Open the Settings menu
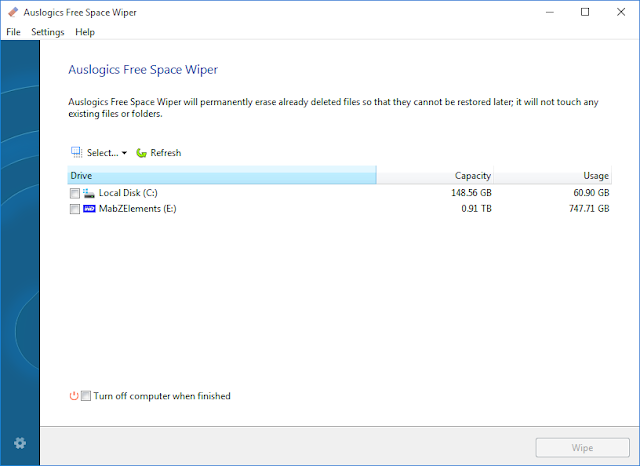This screenshot has width=640, height=466. point(48,32)
